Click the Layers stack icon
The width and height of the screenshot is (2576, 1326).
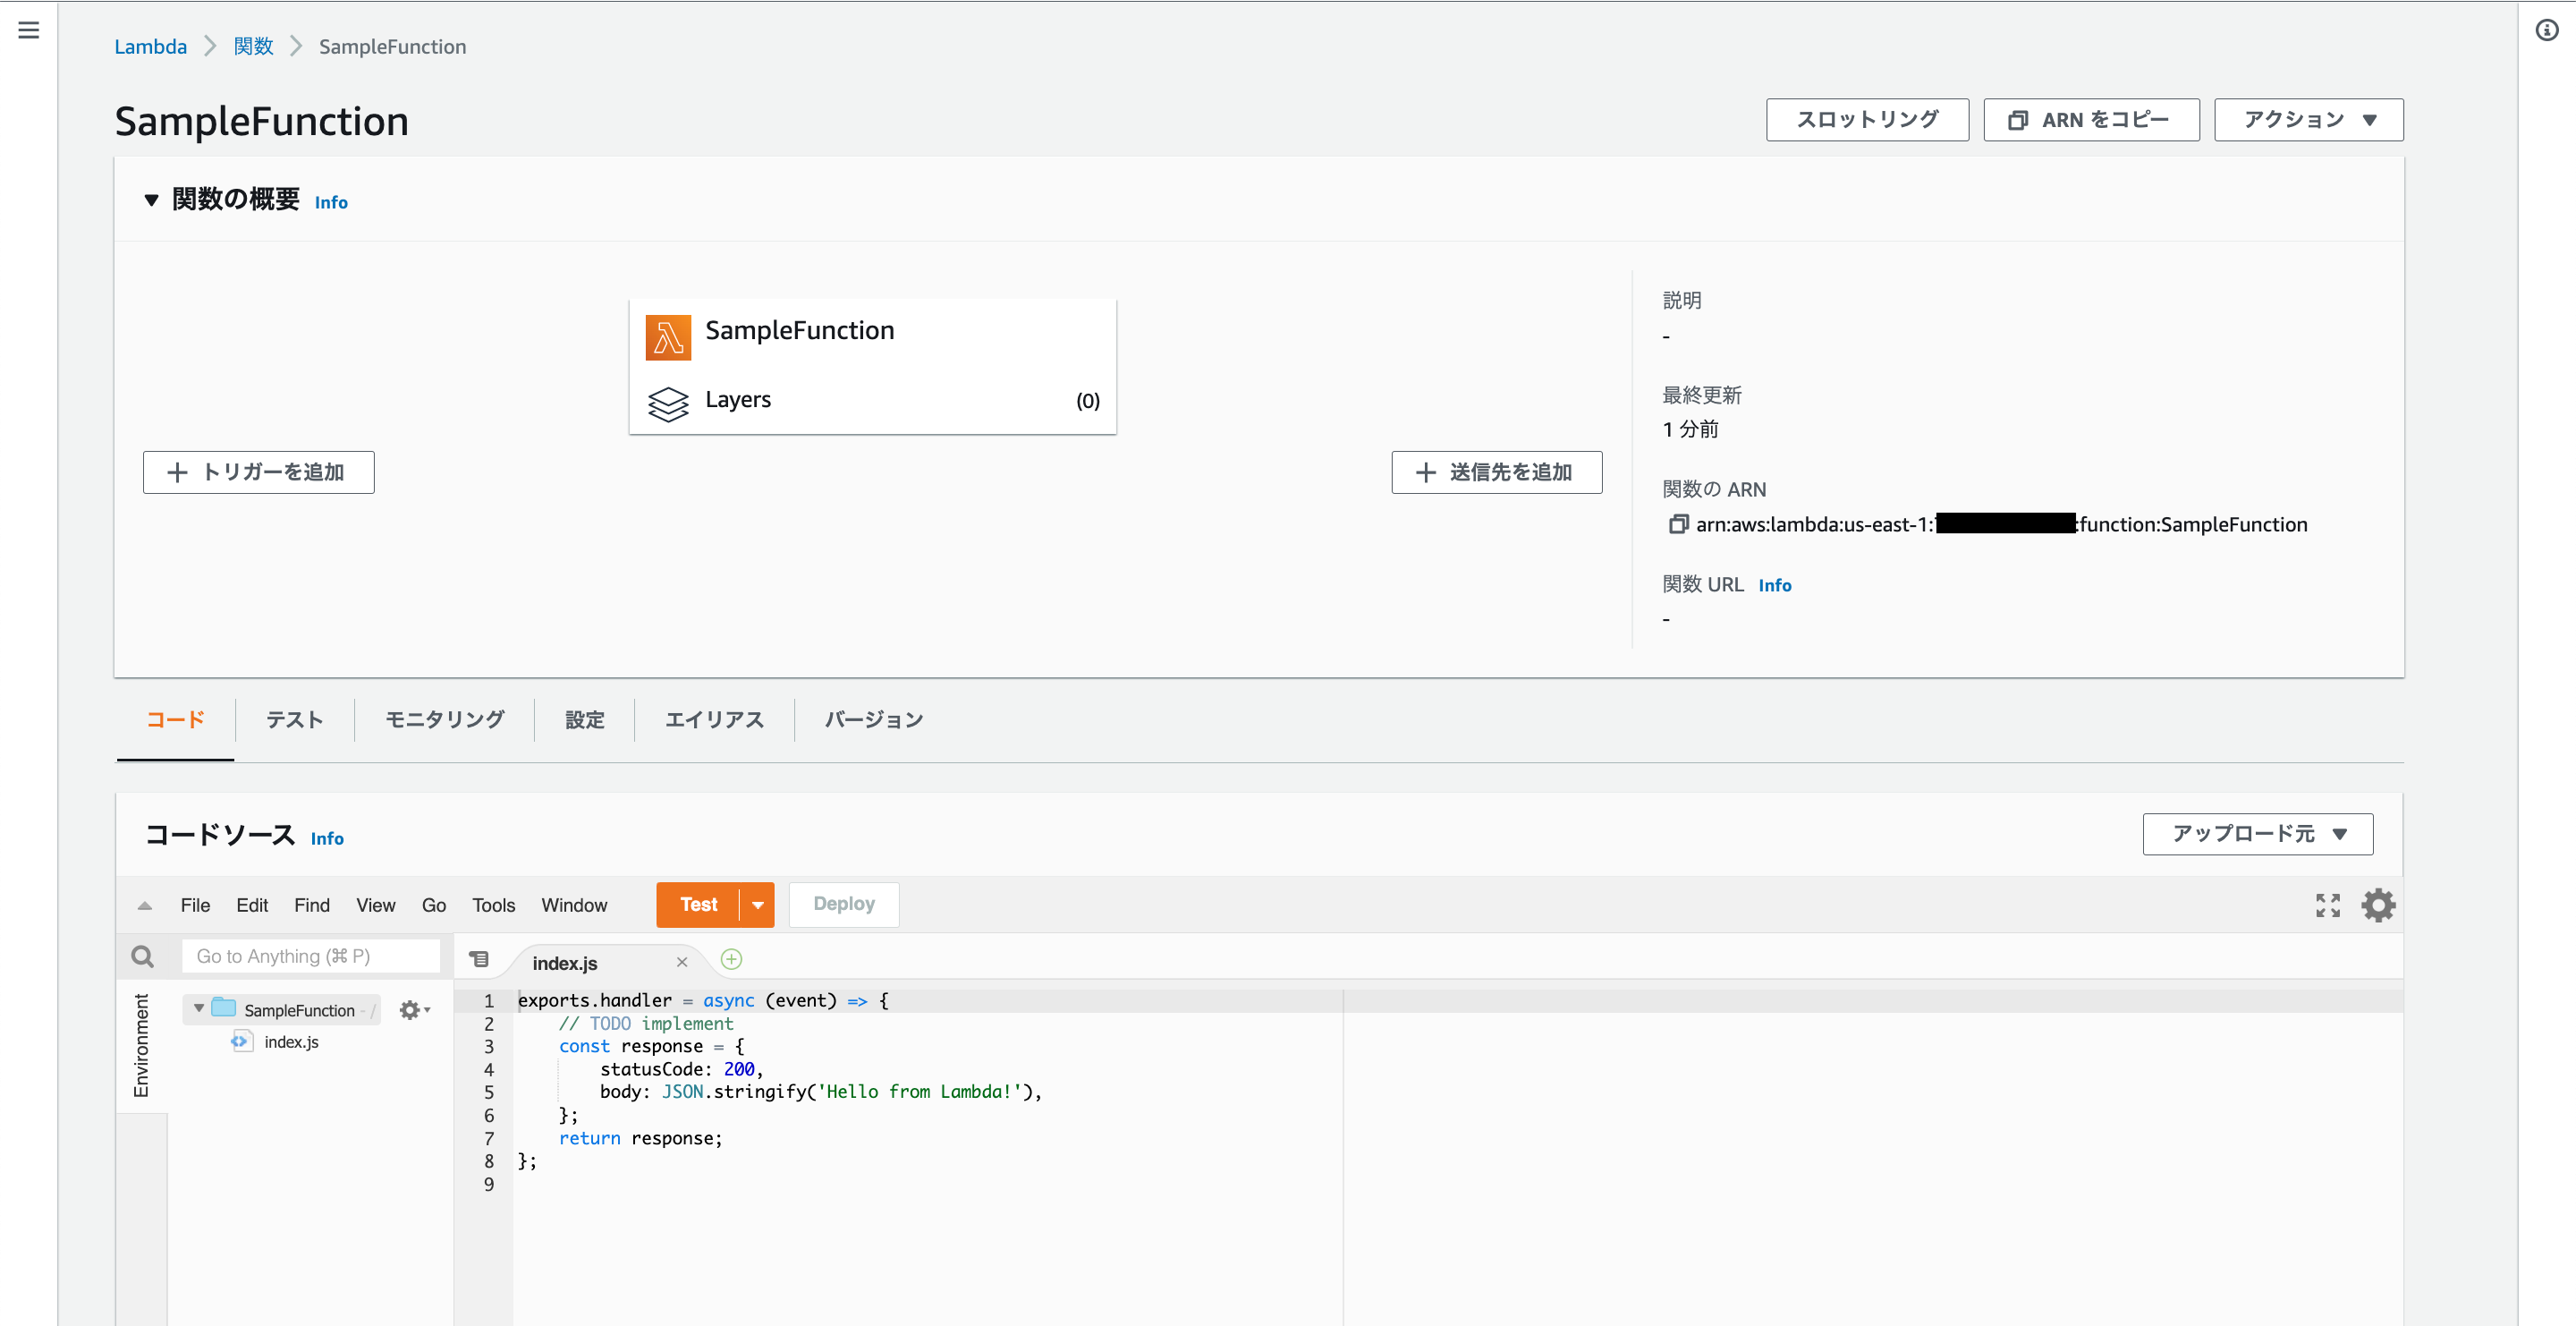point(668,404)
